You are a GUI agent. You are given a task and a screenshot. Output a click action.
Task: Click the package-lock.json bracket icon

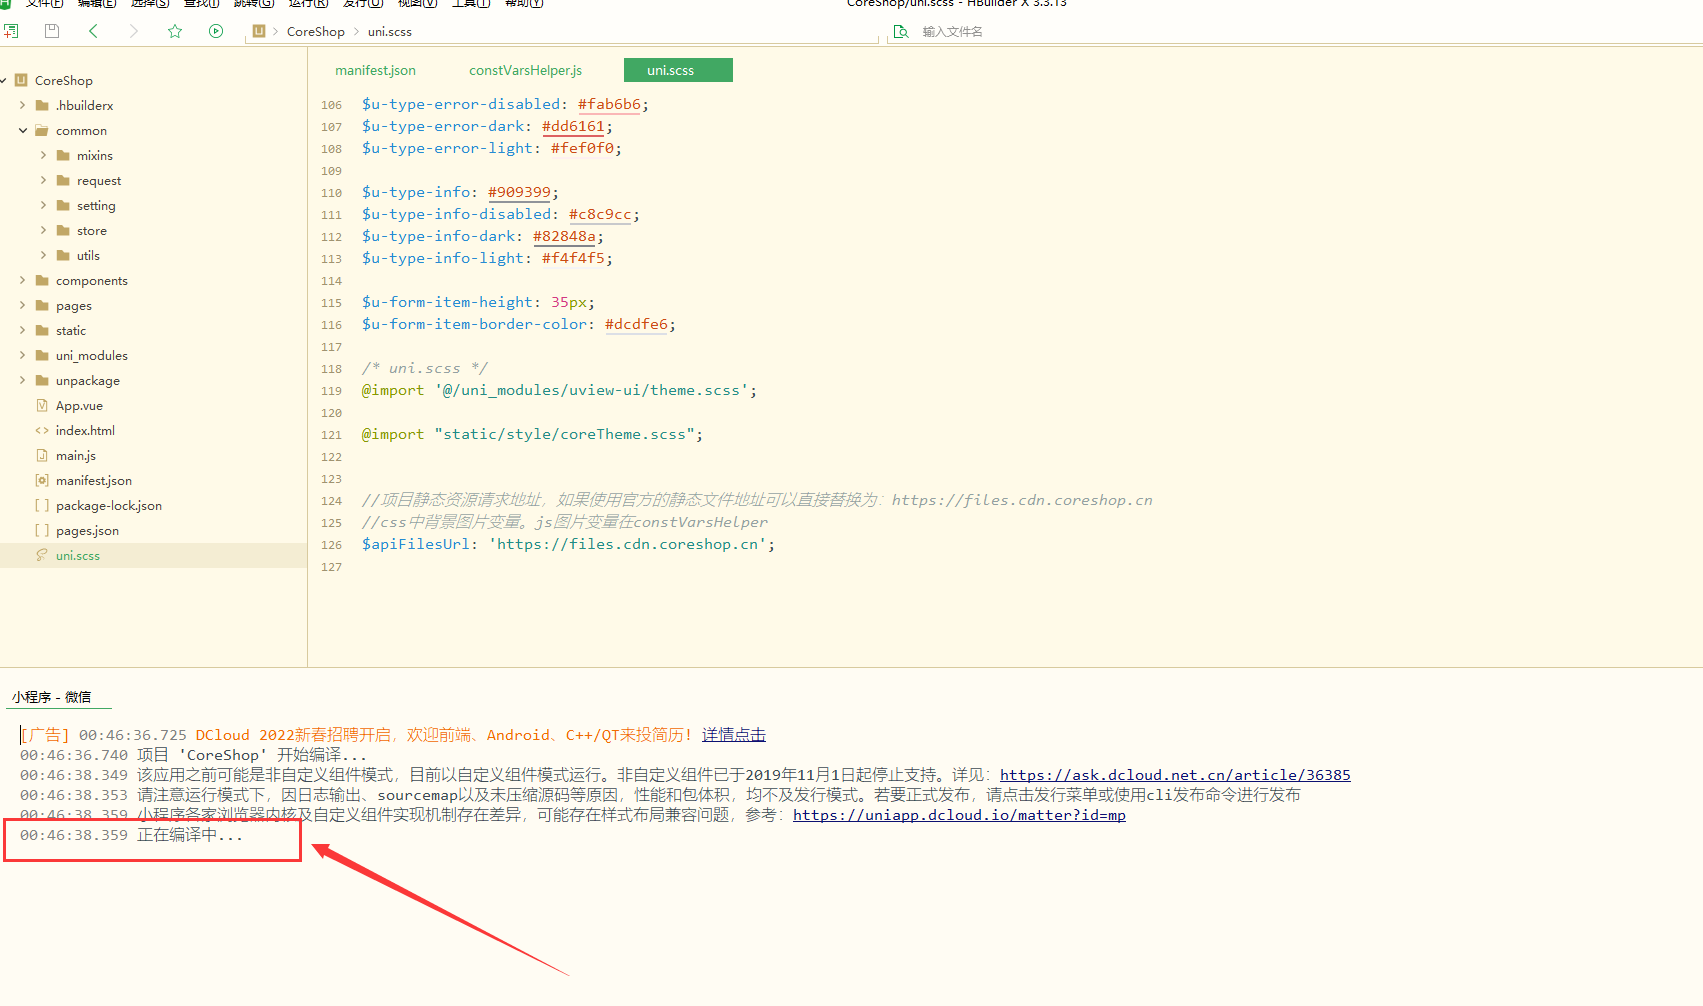click(x=42, y=505)
